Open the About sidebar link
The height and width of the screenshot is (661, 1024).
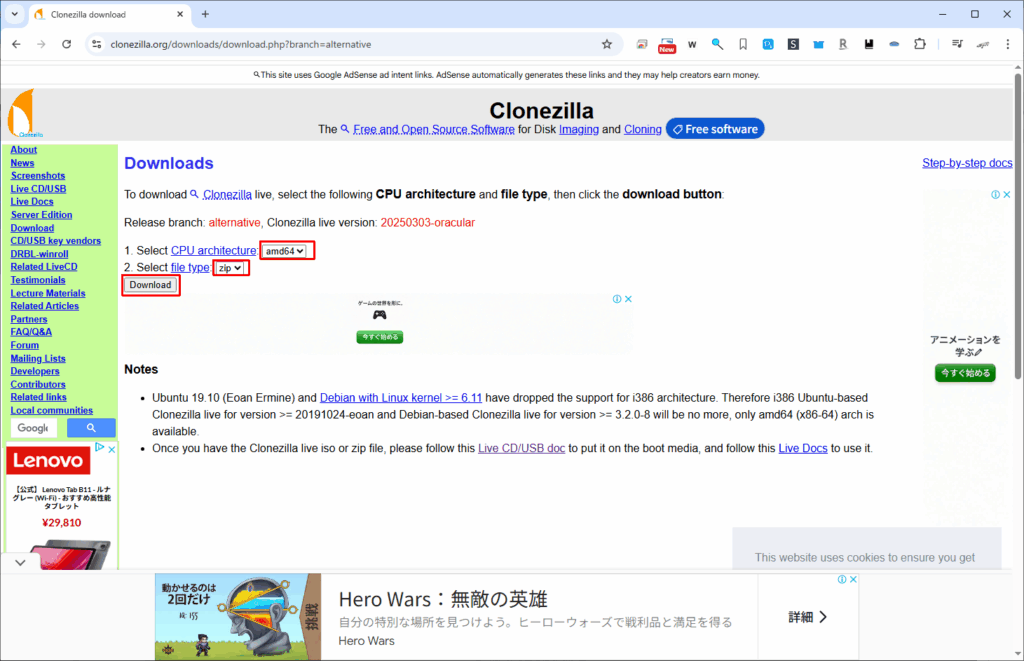(24, 150)
